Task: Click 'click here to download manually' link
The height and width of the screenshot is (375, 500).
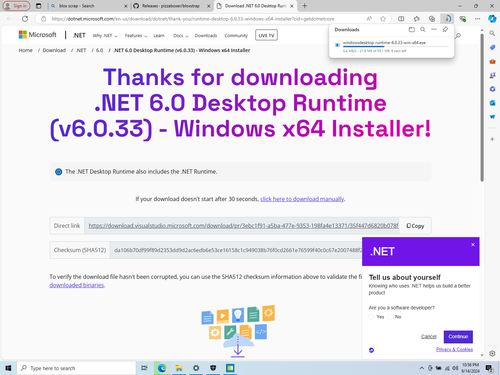Action: [x=302, y=199]
